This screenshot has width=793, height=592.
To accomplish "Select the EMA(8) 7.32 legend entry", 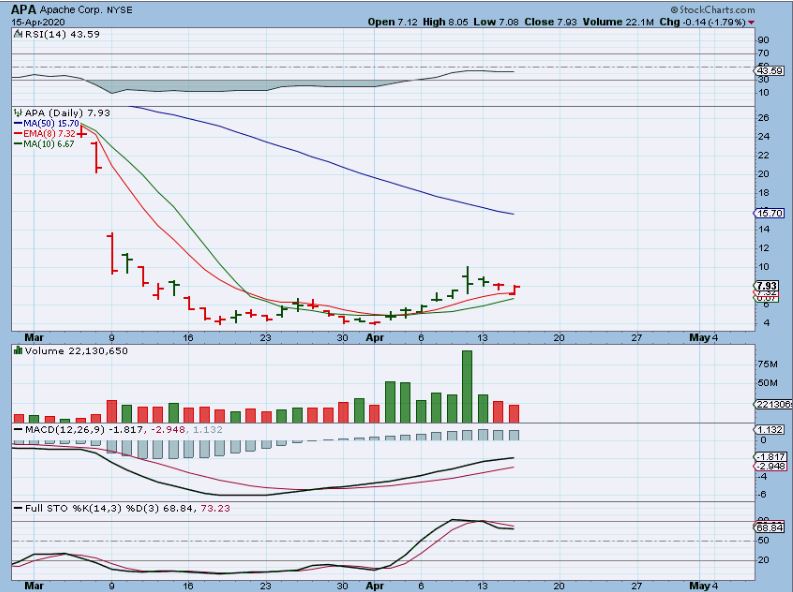I will (45, 133).
